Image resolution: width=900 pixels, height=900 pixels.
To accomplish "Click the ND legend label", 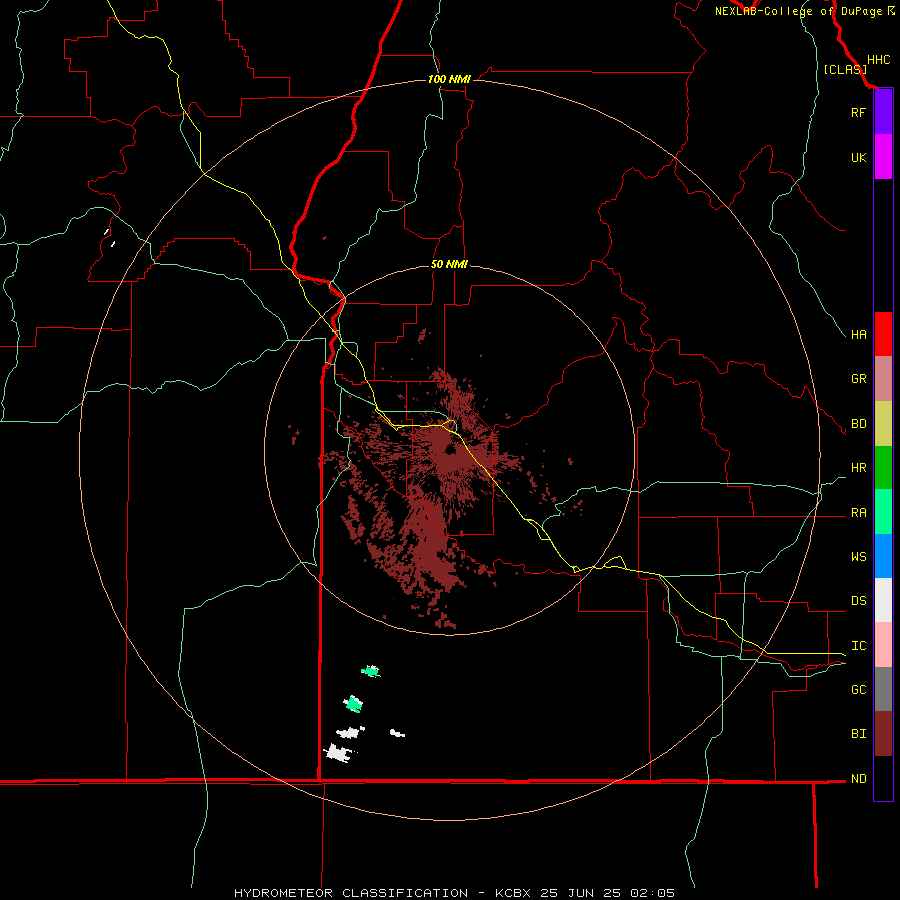I will tap(858, 778).
